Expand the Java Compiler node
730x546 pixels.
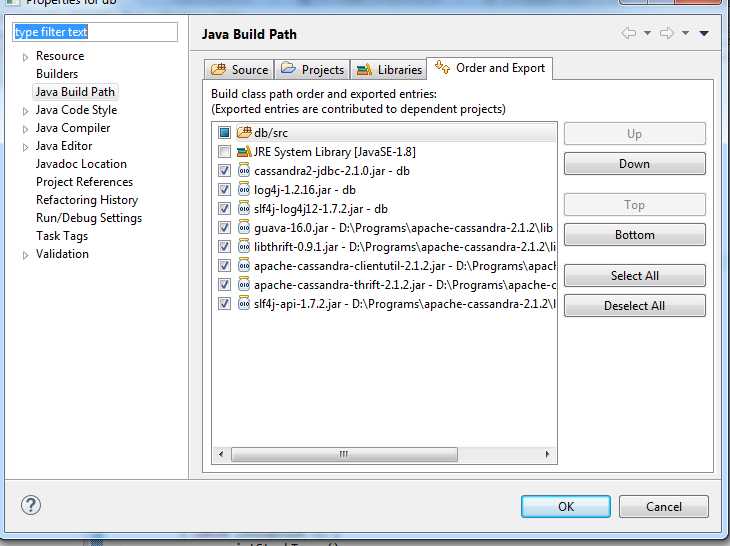pos(26,130)
